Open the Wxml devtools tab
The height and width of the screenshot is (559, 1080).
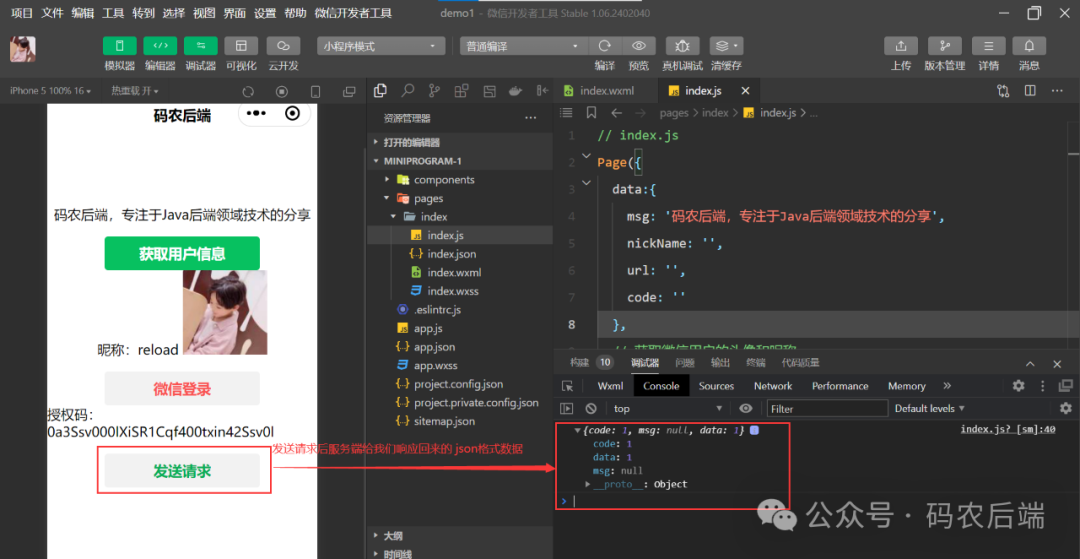pyautogui.click(x=610, y=386)
